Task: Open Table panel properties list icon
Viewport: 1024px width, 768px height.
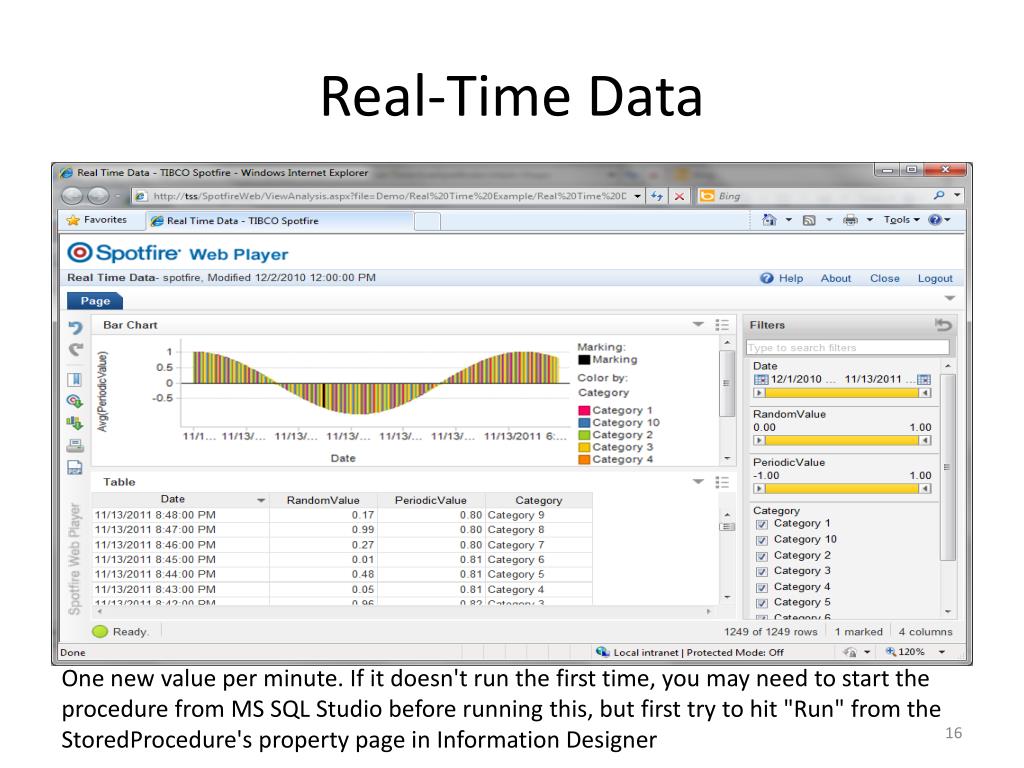Action: 722,482
